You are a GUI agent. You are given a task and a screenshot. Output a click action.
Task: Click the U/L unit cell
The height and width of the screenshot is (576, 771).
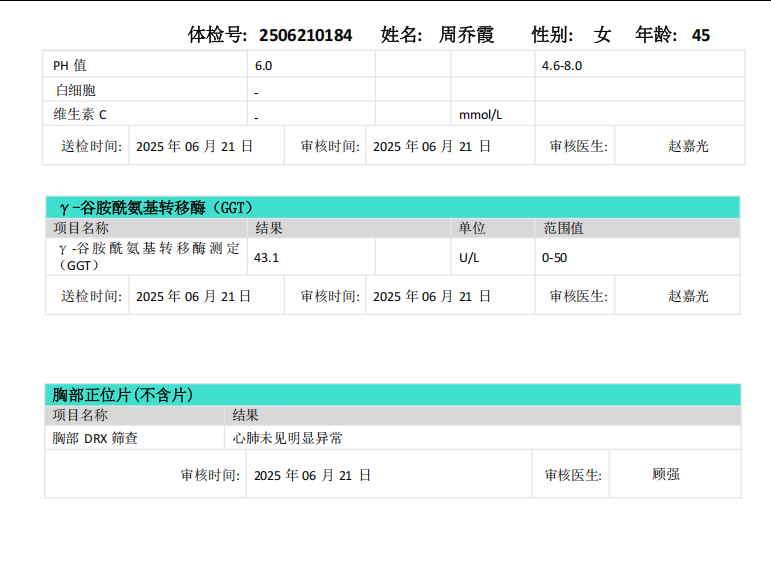469,257
